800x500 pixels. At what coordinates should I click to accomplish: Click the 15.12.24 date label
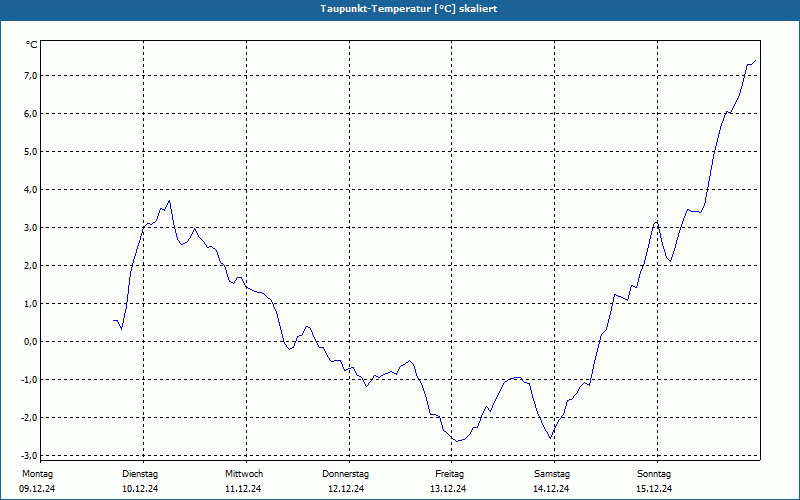(x=655, y=489)
